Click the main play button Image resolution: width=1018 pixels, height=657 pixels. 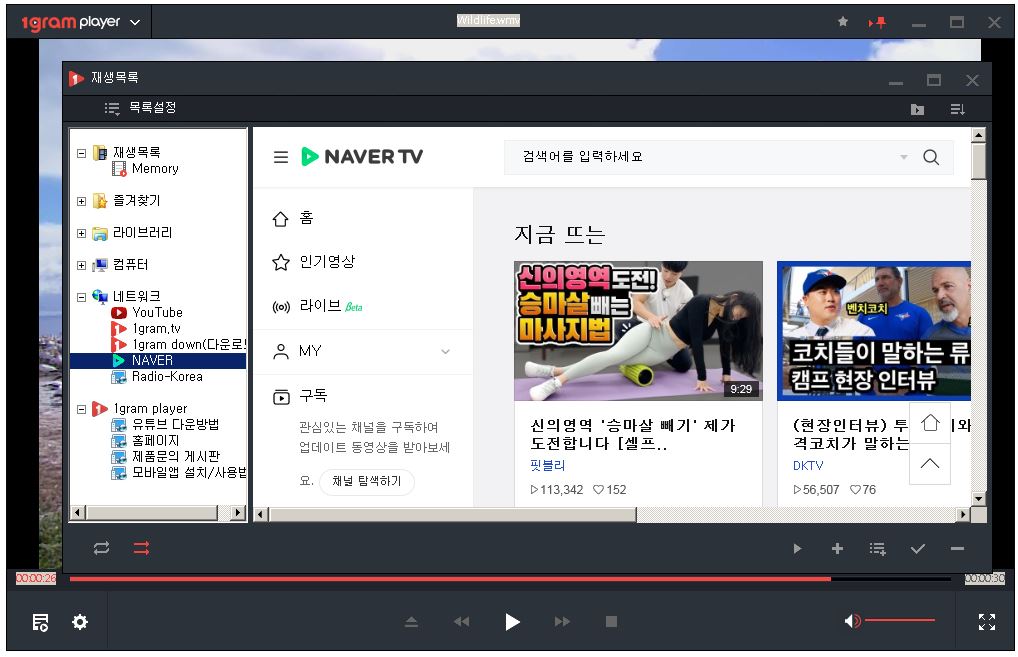pos(512,622)
